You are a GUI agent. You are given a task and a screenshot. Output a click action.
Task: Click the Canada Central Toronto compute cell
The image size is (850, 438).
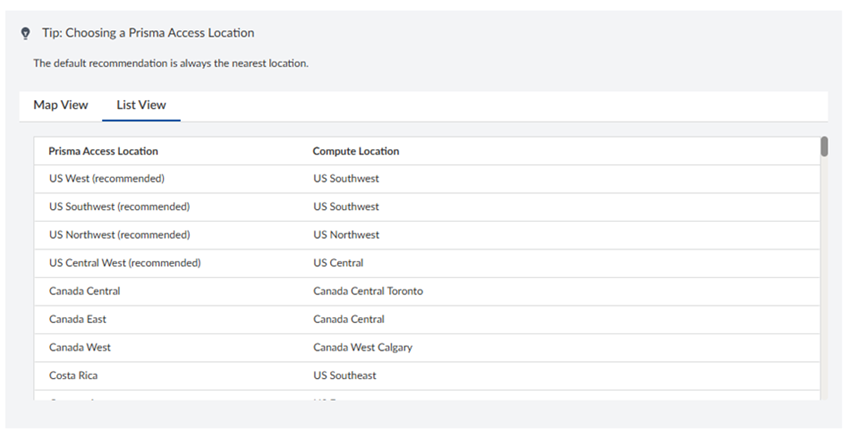367,291
